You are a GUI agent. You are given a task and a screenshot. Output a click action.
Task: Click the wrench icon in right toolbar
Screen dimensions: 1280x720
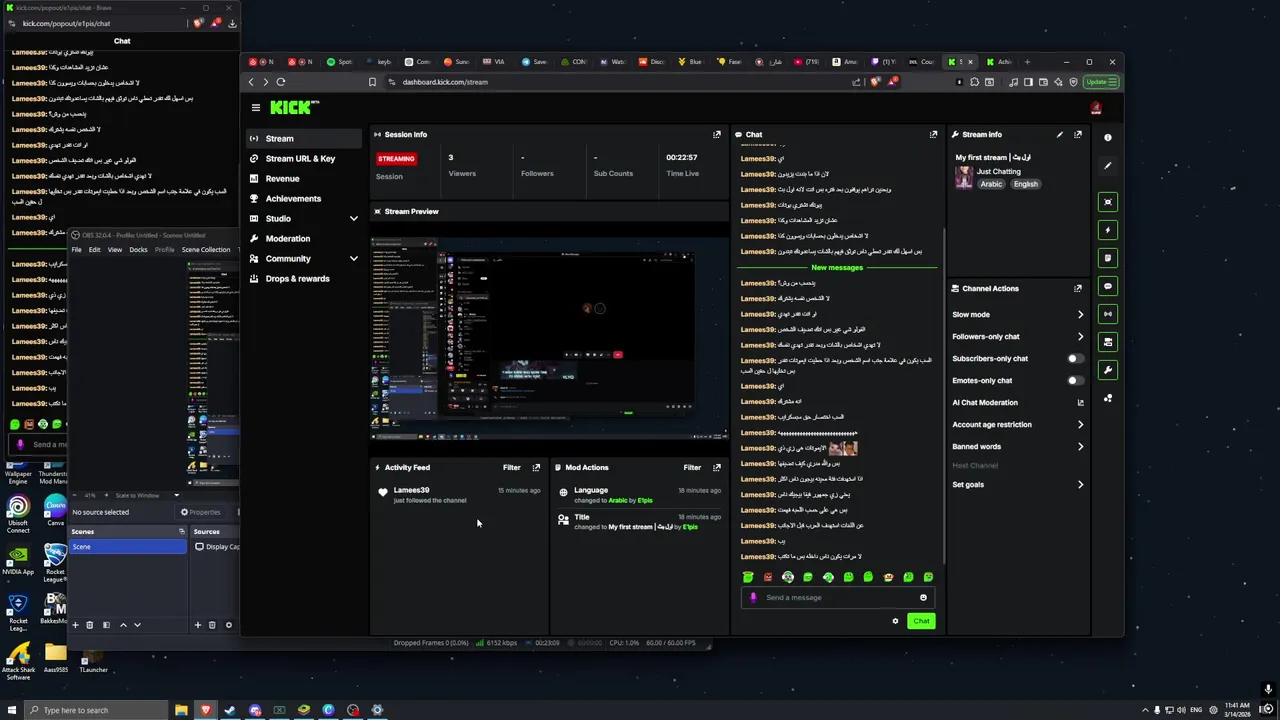[x=1108, y=370]
